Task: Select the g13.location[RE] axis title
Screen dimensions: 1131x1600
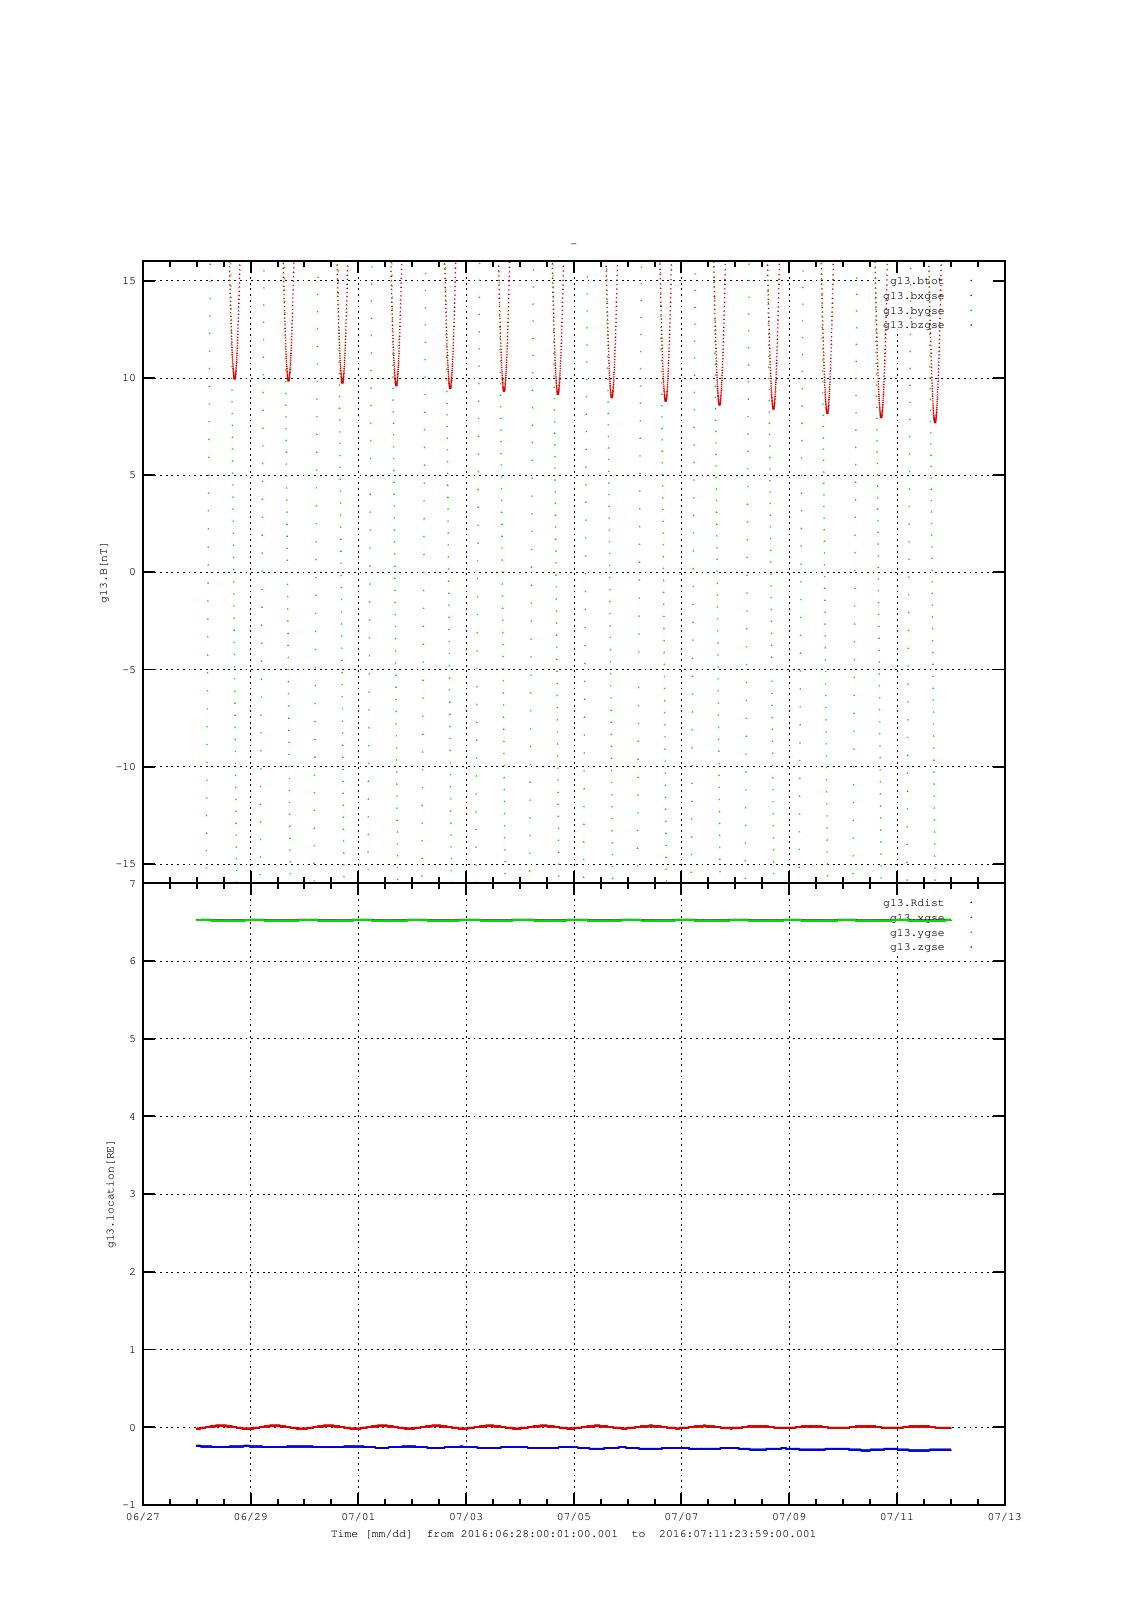Action: point(111,1194)
